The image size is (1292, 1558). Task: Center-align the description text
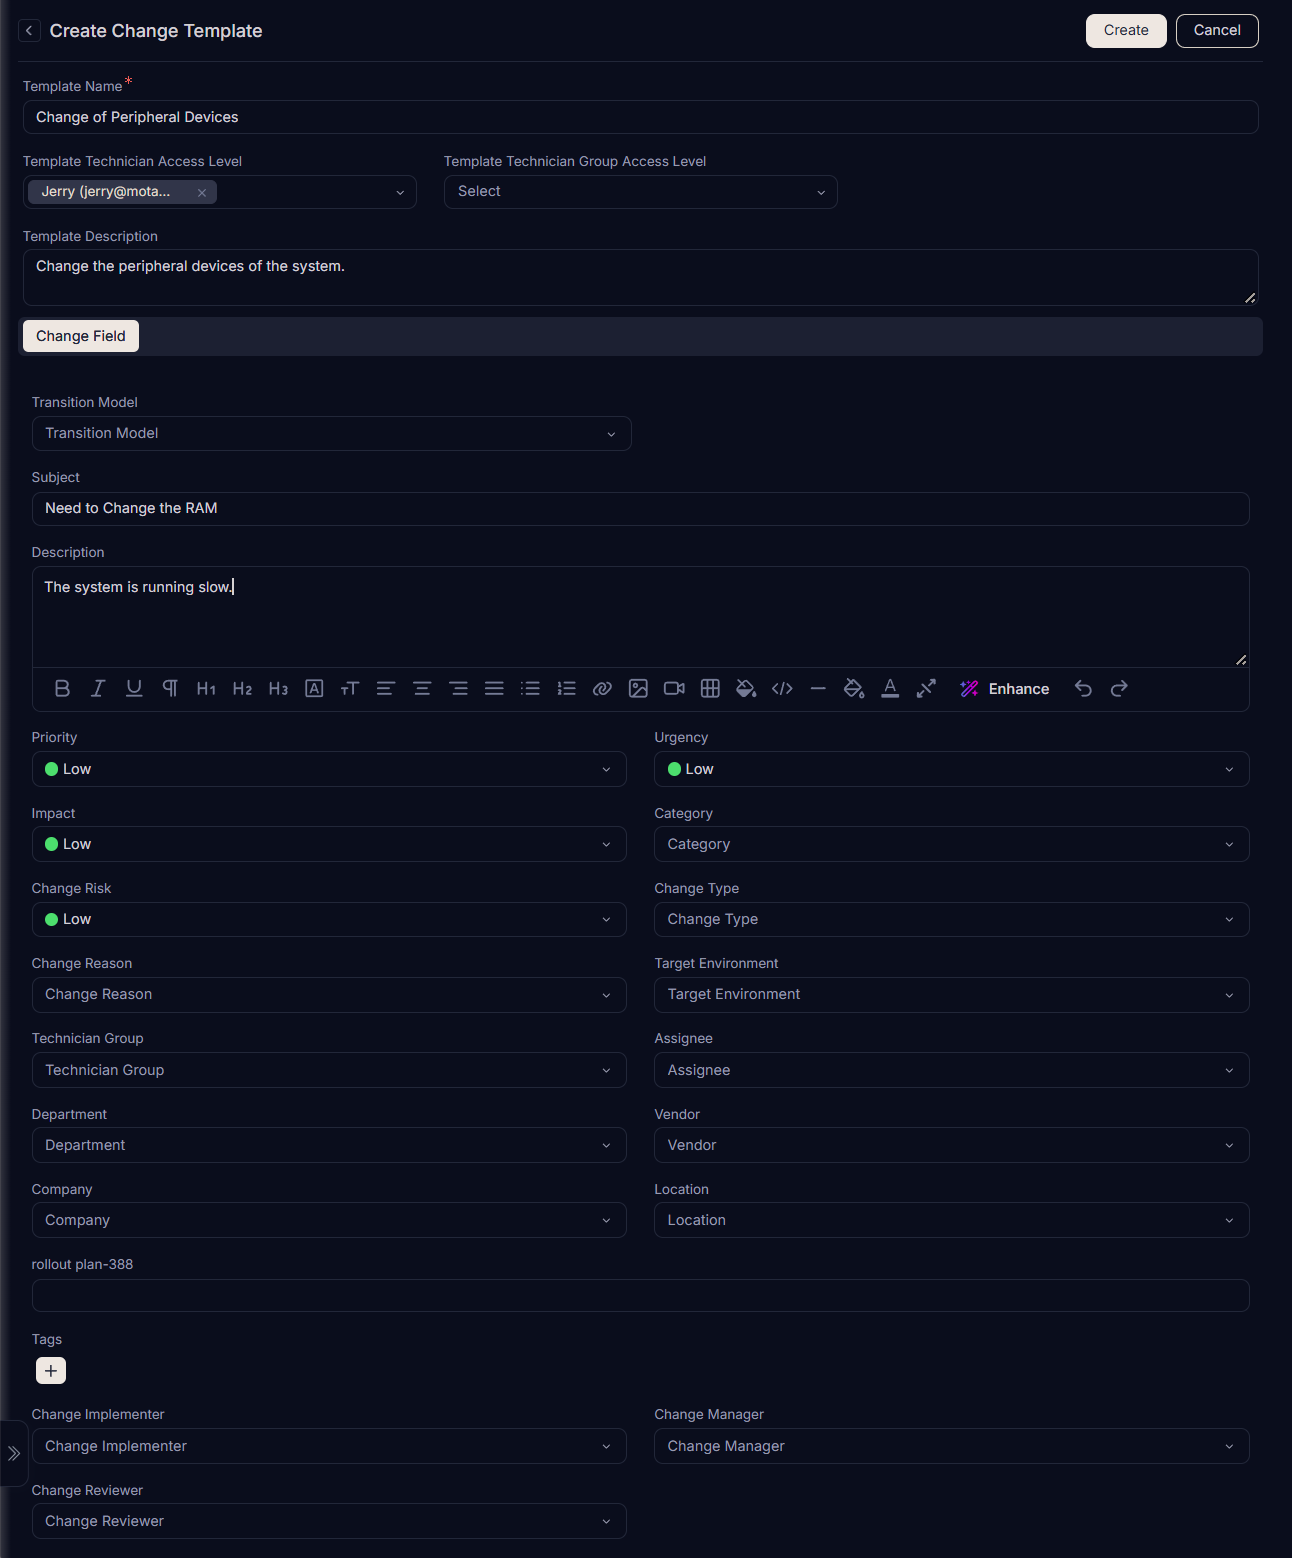pyautogui.click(x=422, y=688)
